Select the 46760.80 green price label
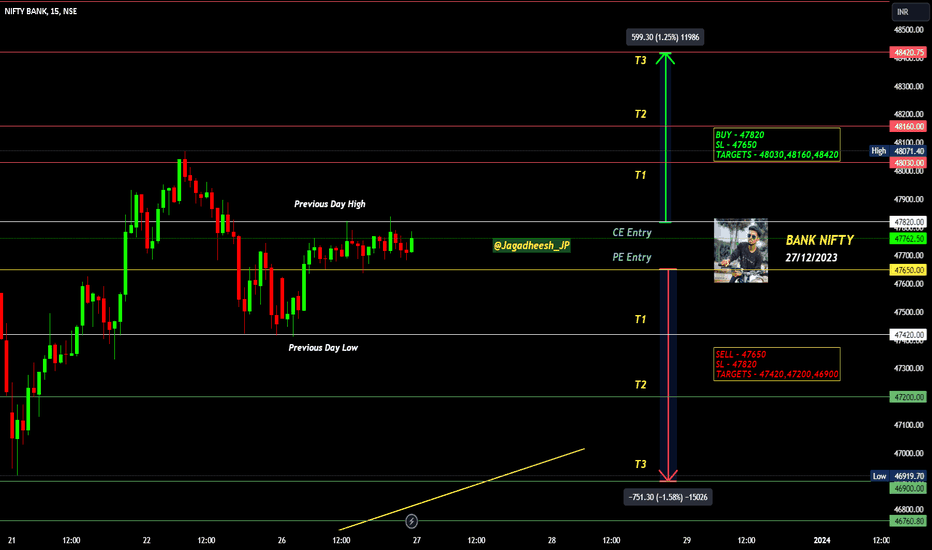Image resolution: width=932 pixels, height=550 pixels. pyautogui.click(x=908, y=521)
